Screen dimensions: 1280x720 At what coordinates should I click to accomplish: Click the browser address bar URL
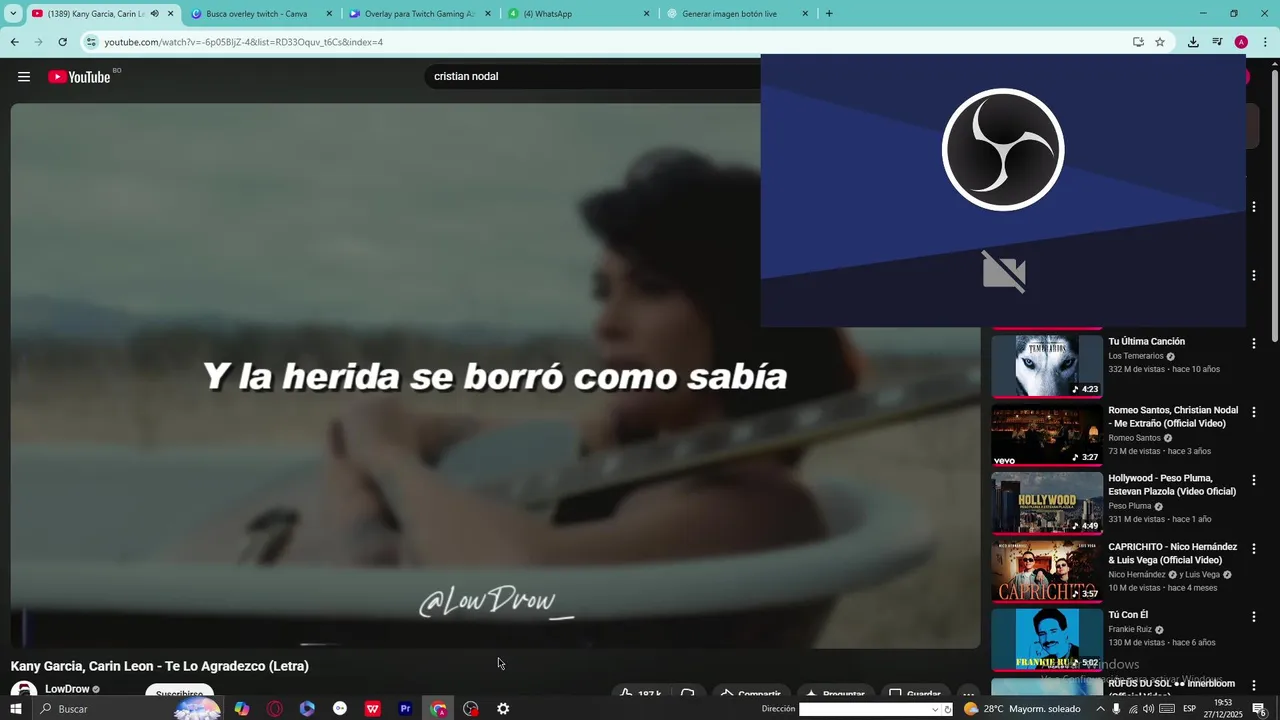pyautogui.click(x=243, y=42)
